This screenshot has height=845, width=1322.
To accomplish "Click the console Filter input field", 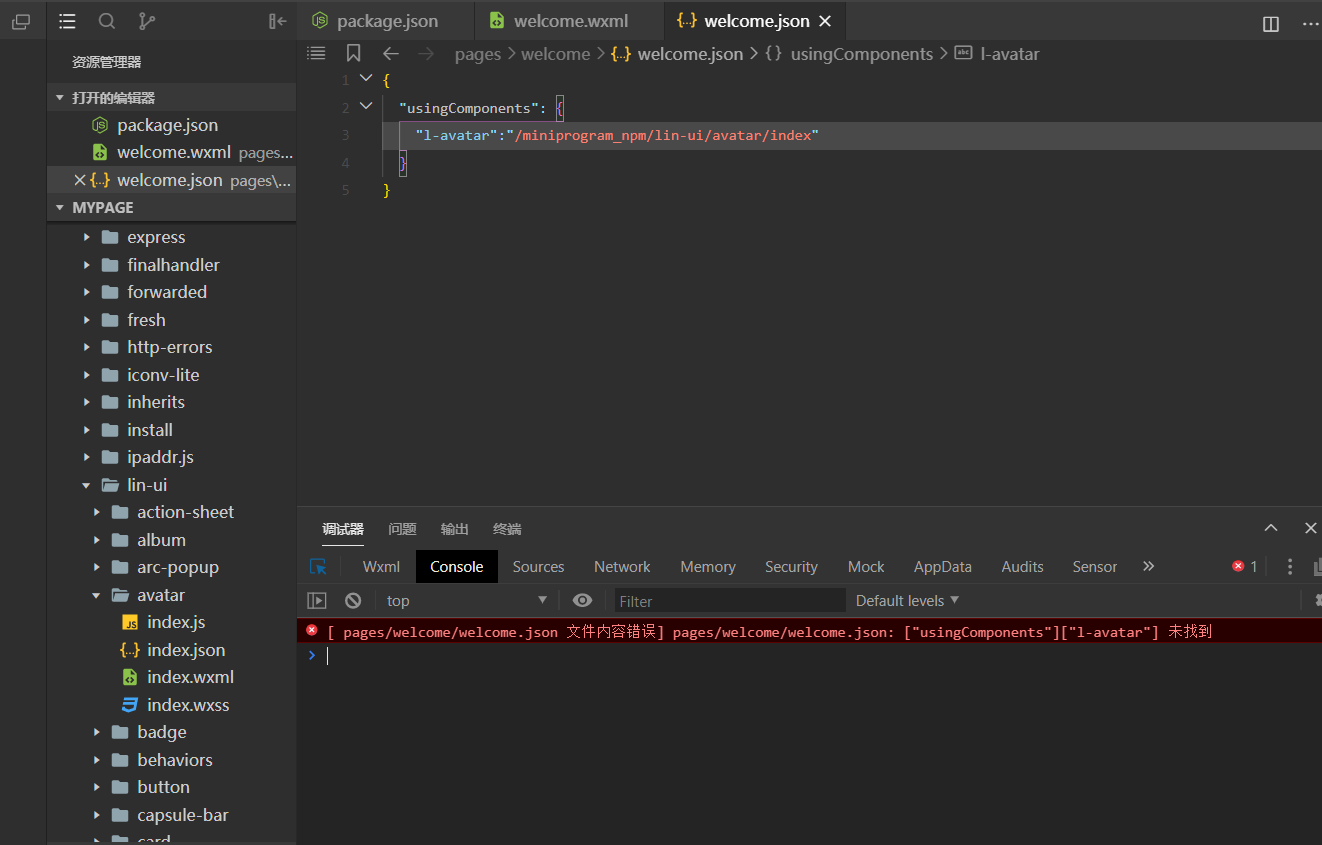I will tap(728, 600).
